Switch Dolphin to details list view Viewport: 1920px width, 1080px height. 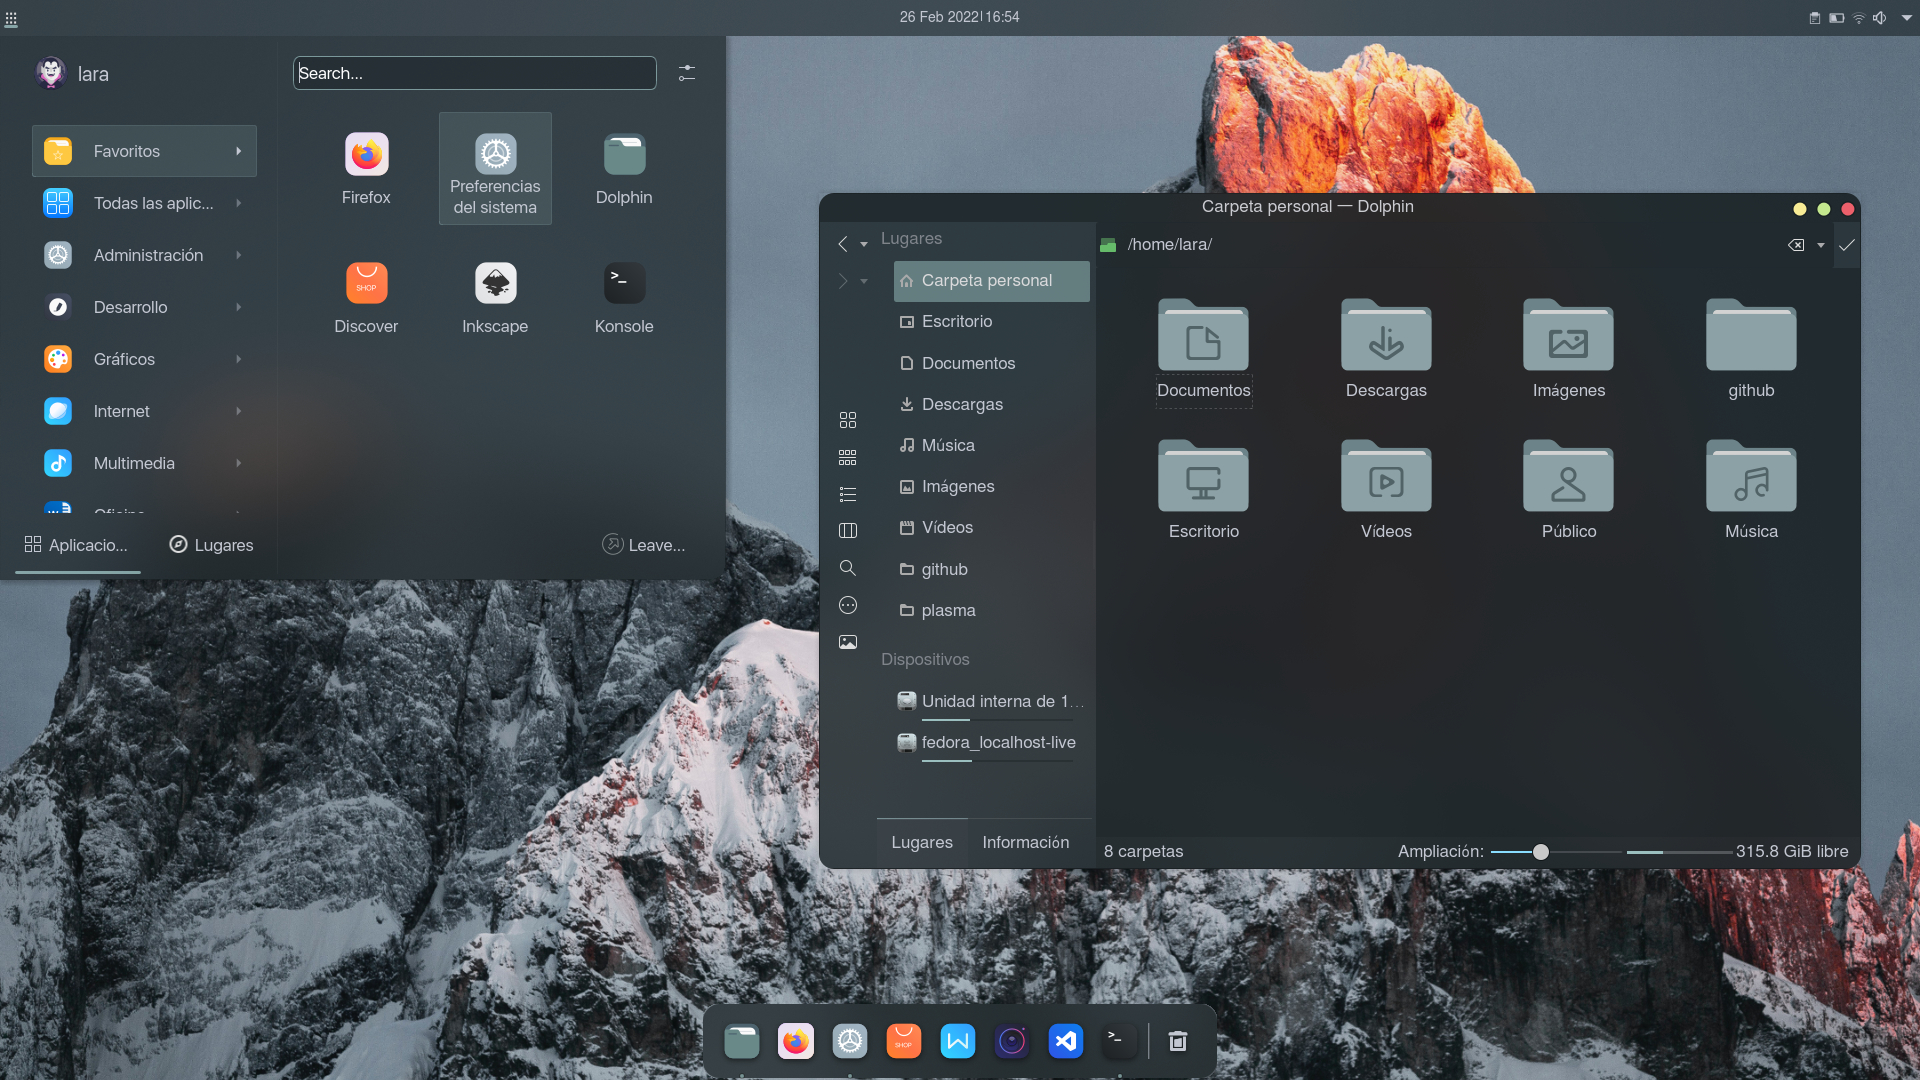[x=848, y=494]
